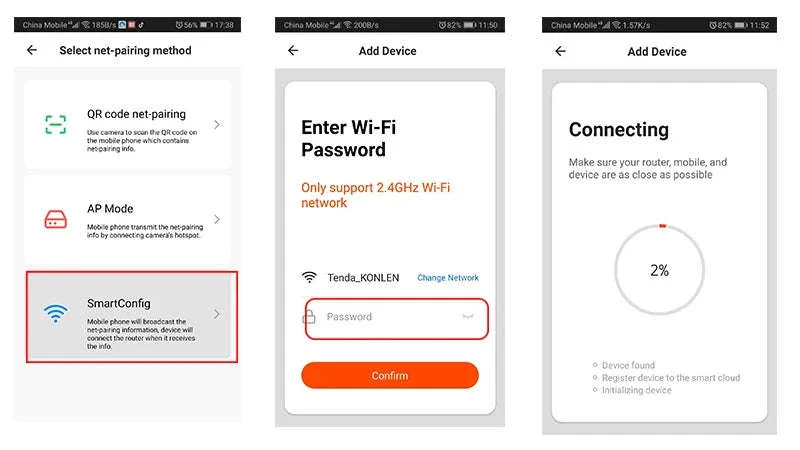This screenshot has width=800, height=450.
Task: Toggle password visibility eye icon
Action: point(468,316)
